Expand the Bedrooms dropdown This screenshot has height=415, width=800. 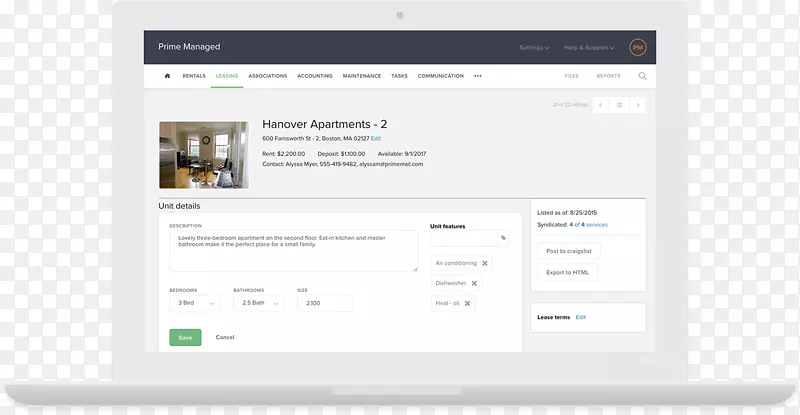[196, 303]
